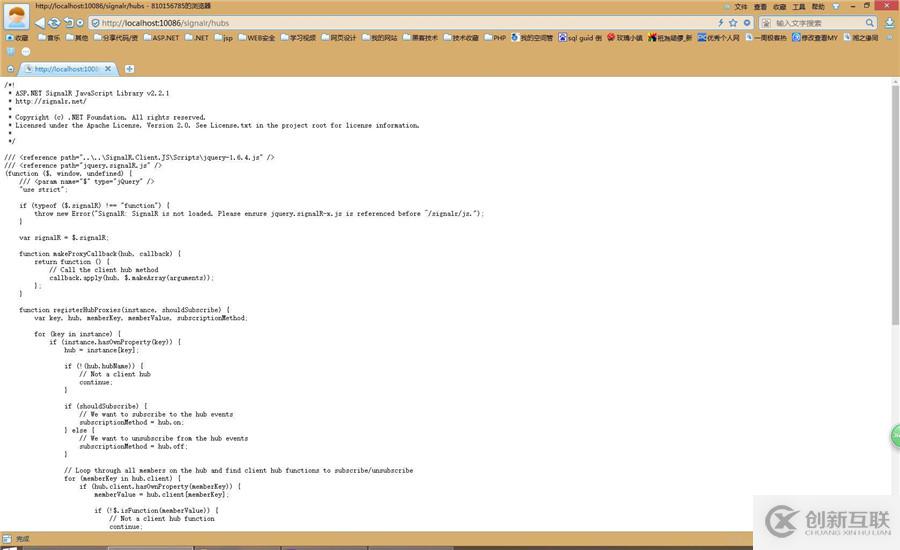Open the sql guid bookmark
This screenshot has width=900, height=550.
[580, 37]
